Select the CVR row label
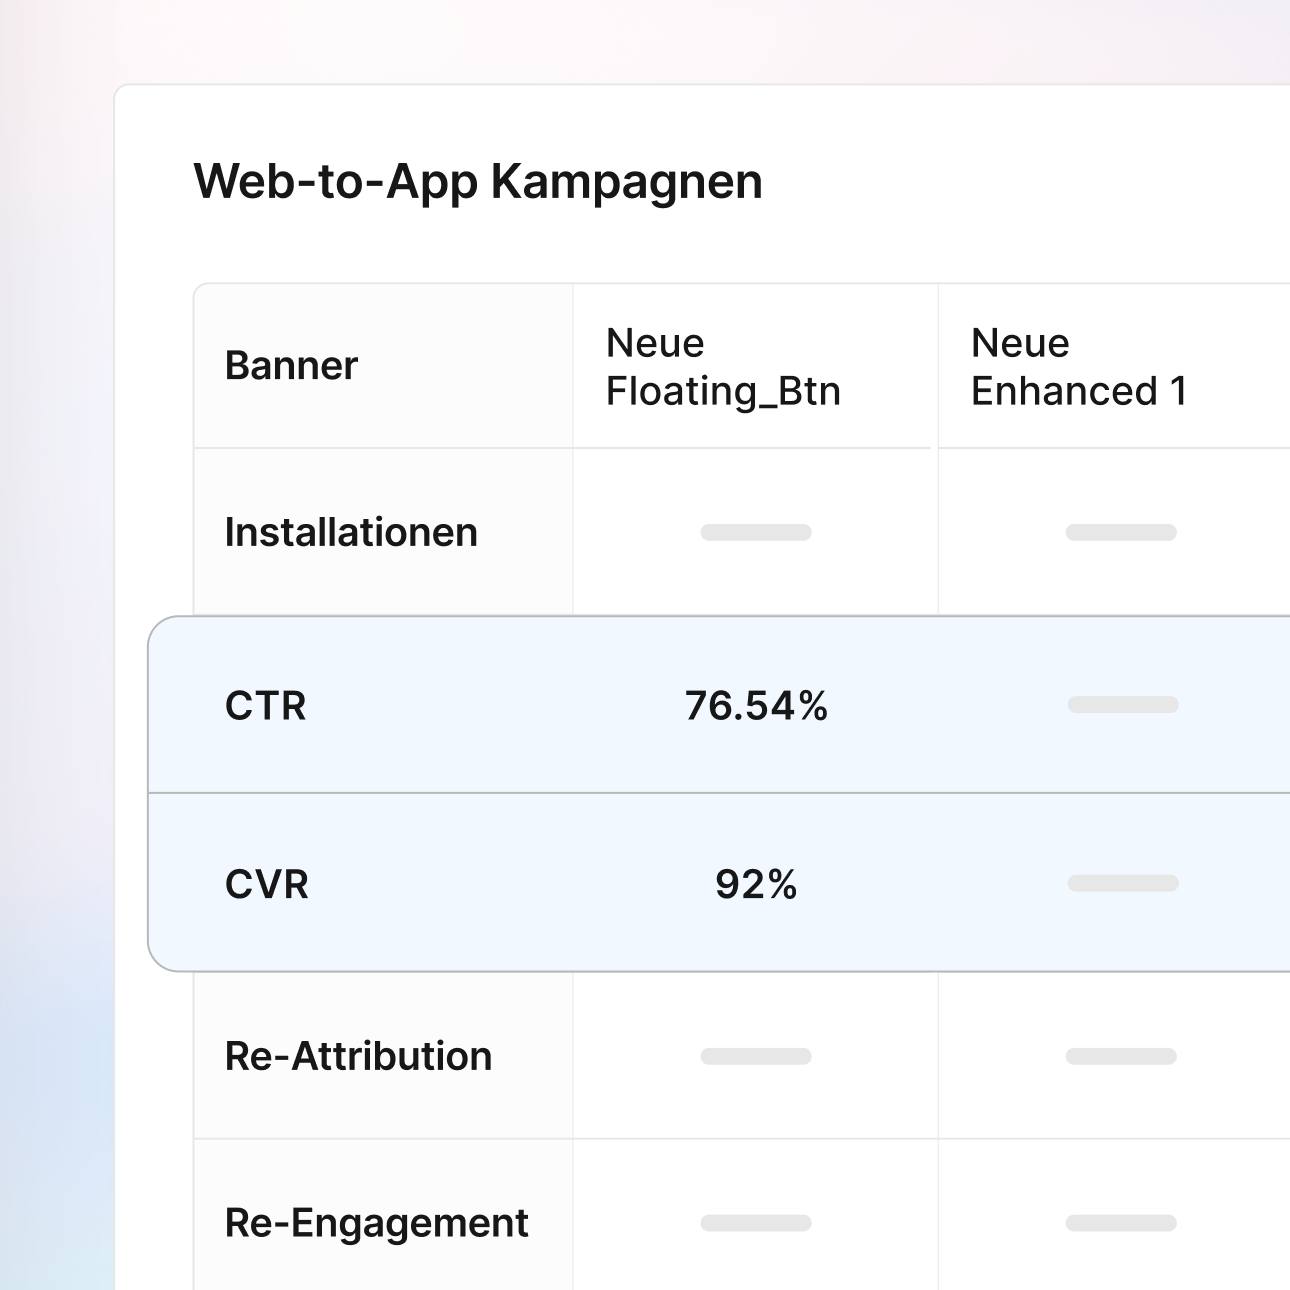 click(266, 885)
